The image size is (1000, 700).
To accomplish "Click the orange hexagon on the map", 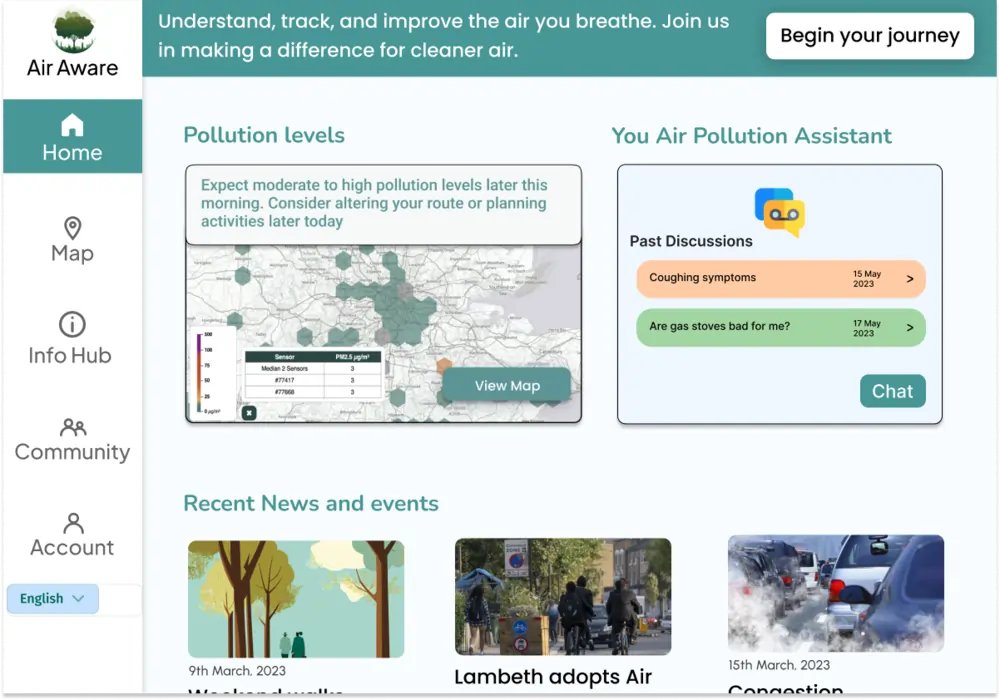I will [444, 367].
